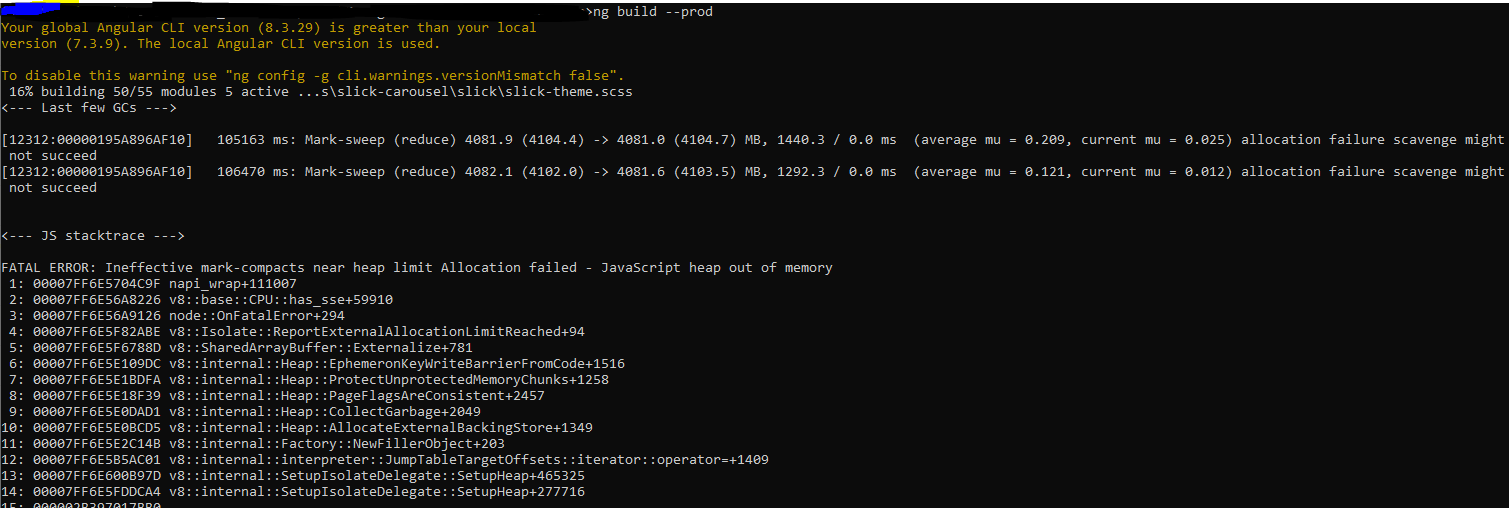Screen dimensions: 1509x508
Task: Click the '<--- Last few GCs --->' header
Action: coord(89,108)
